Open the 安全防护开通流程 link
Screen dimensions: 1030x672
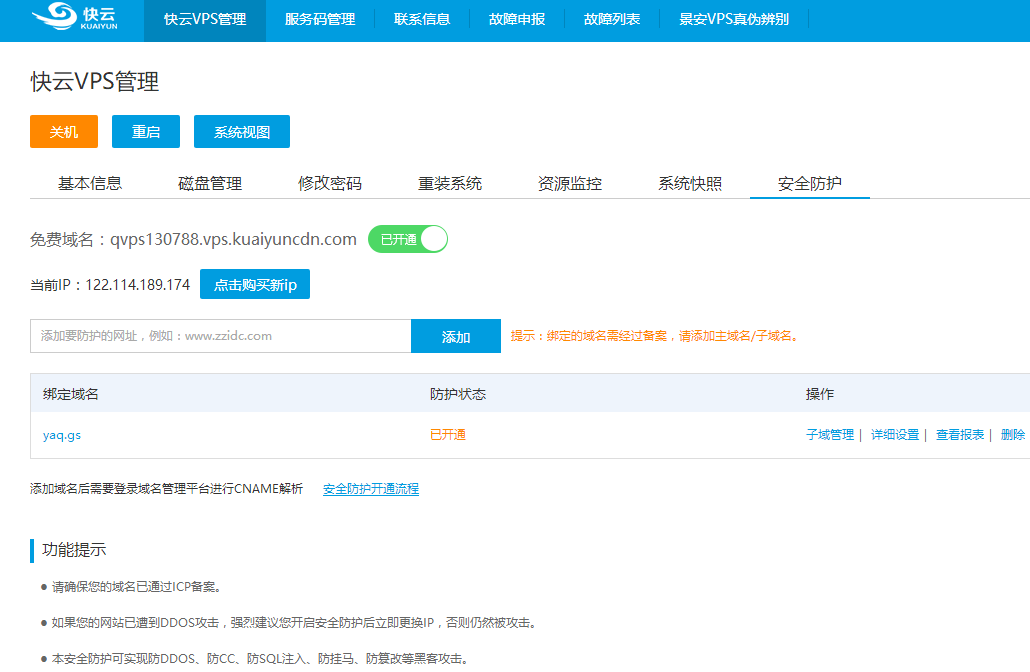point(371,489)
